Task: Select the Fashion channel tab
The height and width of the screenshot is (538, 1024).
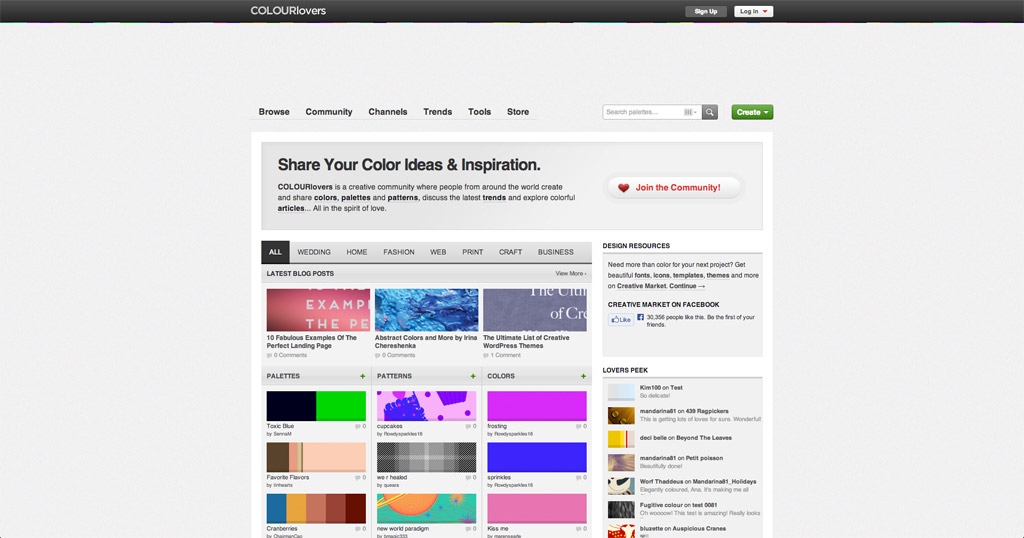Action: tap(398, 252)
